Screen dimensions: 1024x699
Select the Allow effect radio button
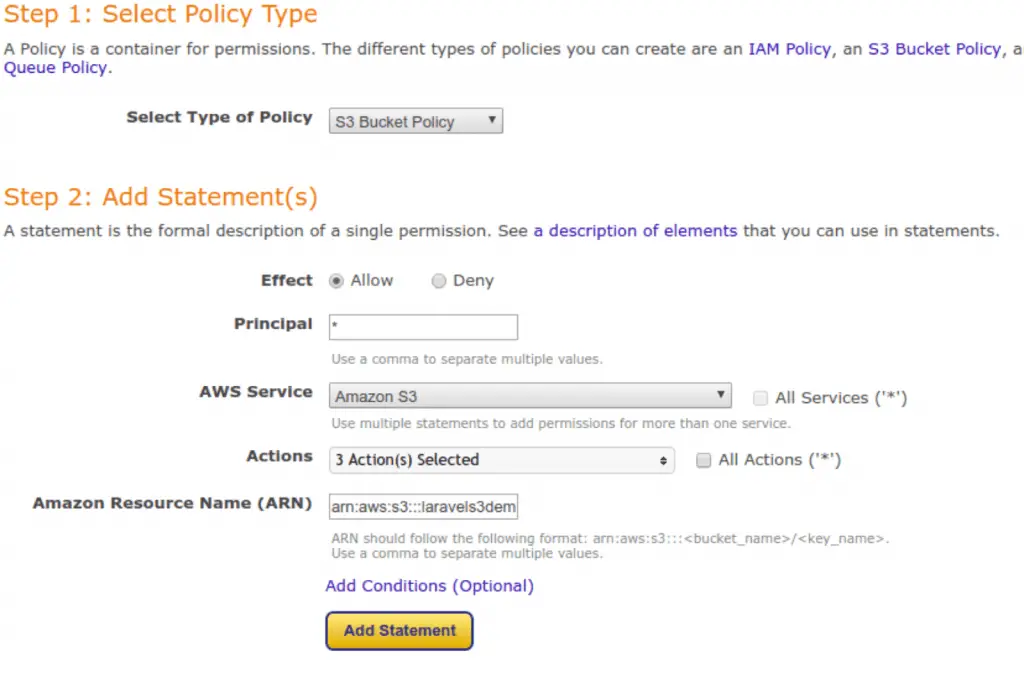tap(337, 281)
